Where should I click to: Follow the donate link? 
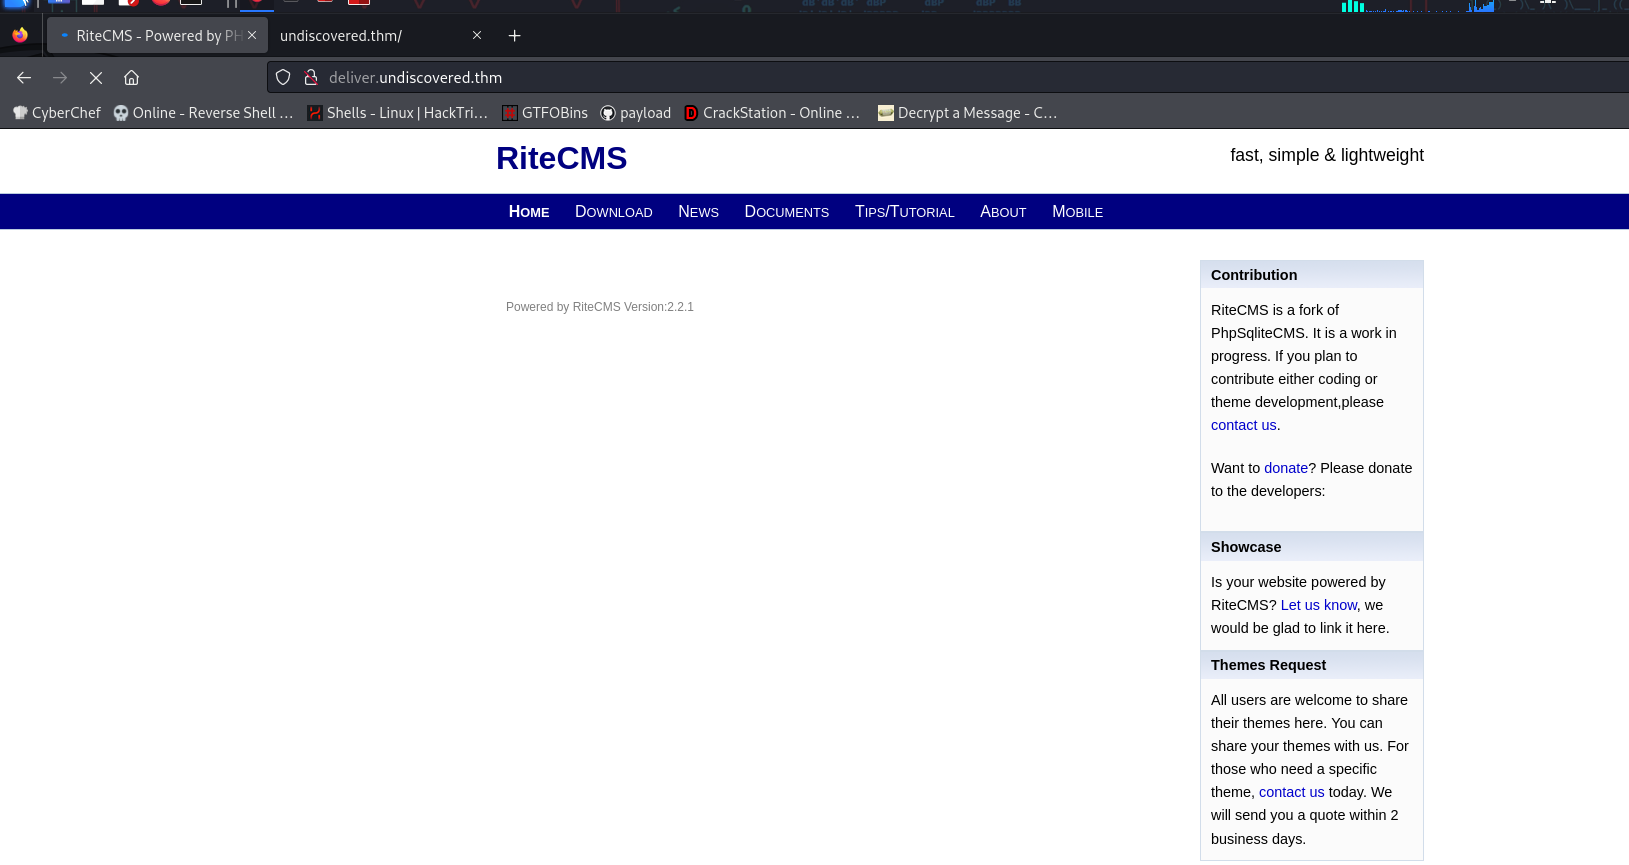coord(1286,468)
